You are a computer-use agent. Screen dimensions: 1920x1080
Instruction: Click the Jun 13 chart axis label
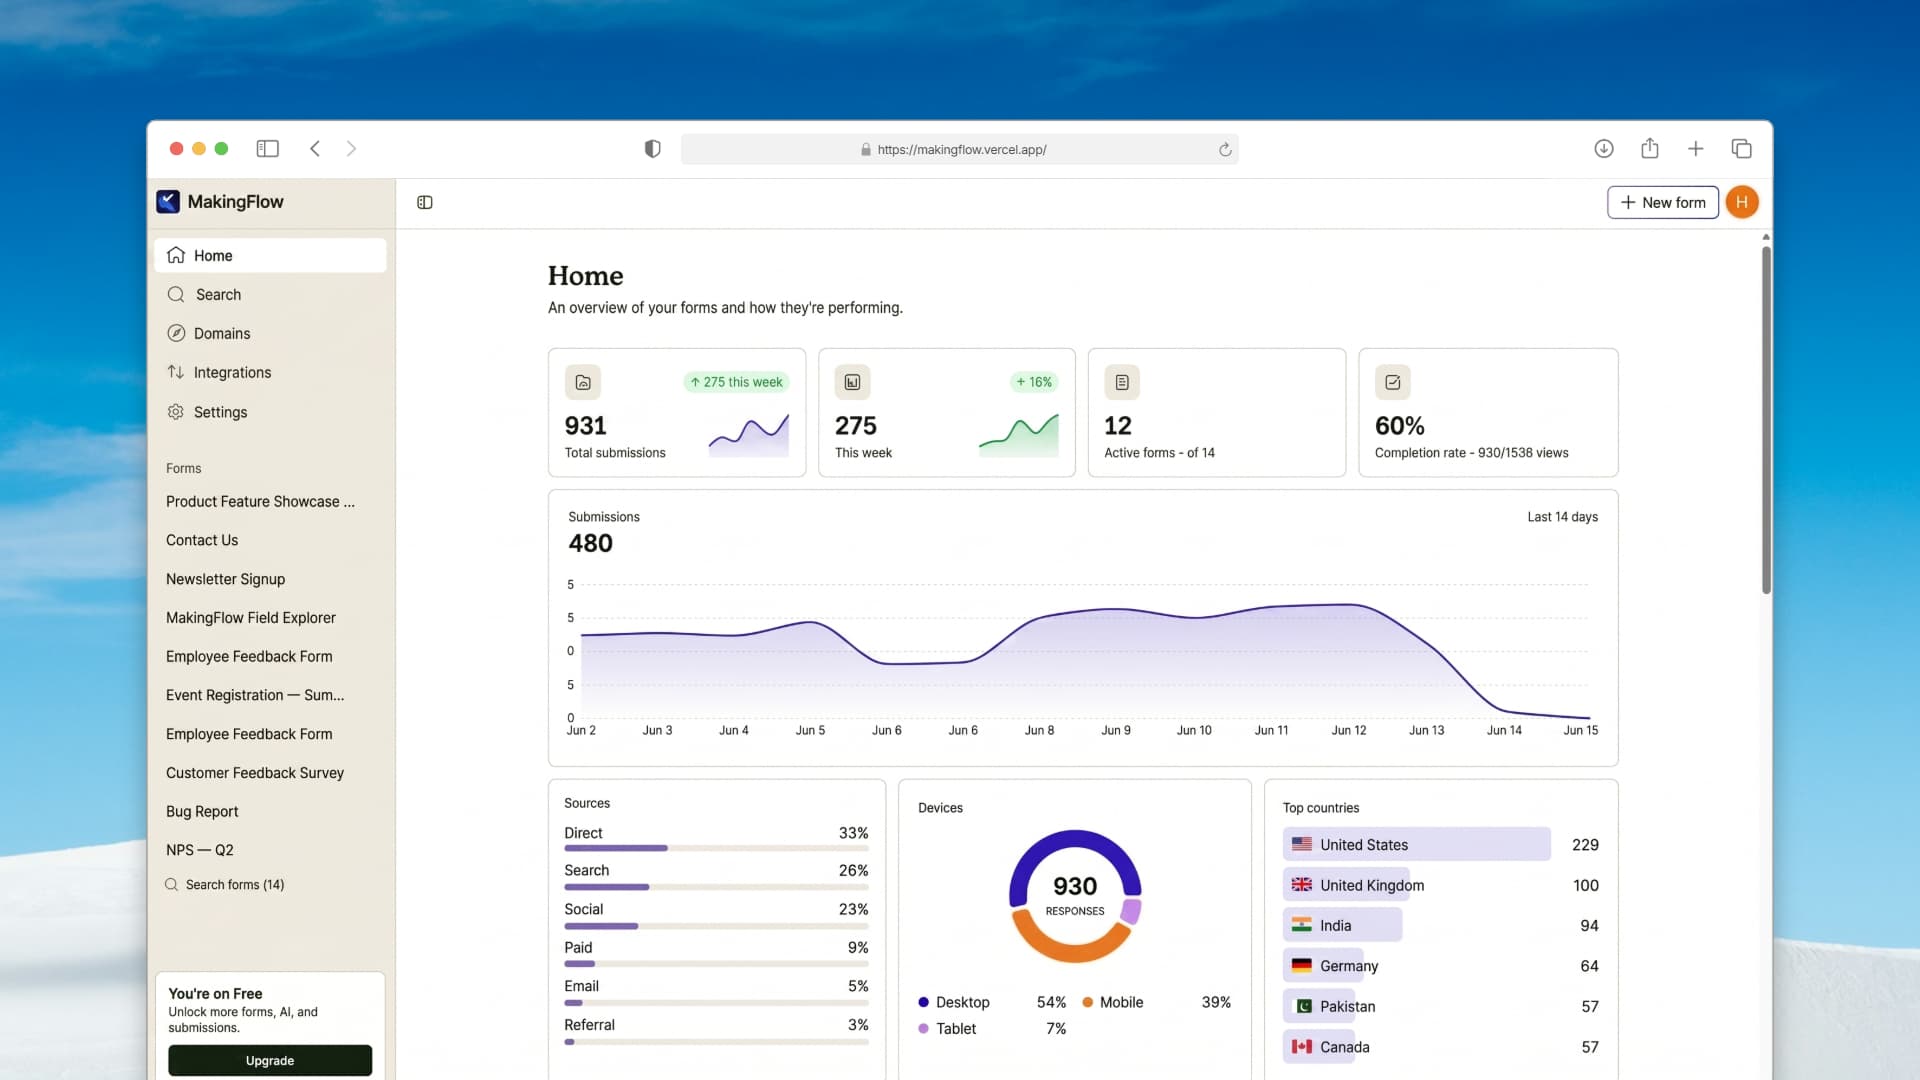[1426, 730]
